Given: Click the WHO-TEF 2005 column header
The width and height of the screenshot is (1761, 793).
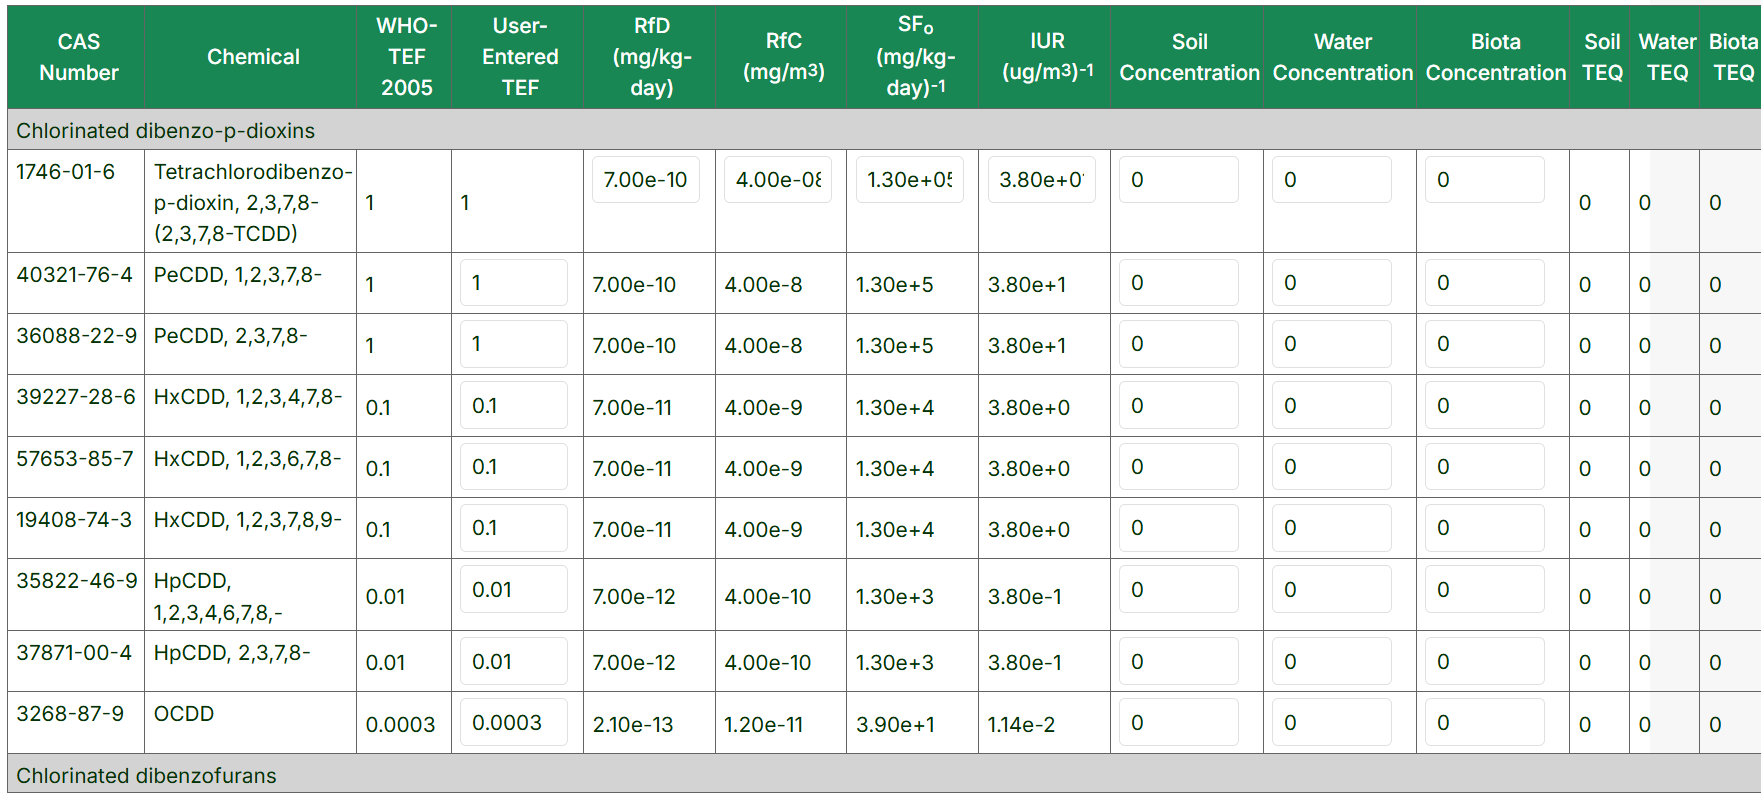Looking at the screenshot, I should coord(406,57).
